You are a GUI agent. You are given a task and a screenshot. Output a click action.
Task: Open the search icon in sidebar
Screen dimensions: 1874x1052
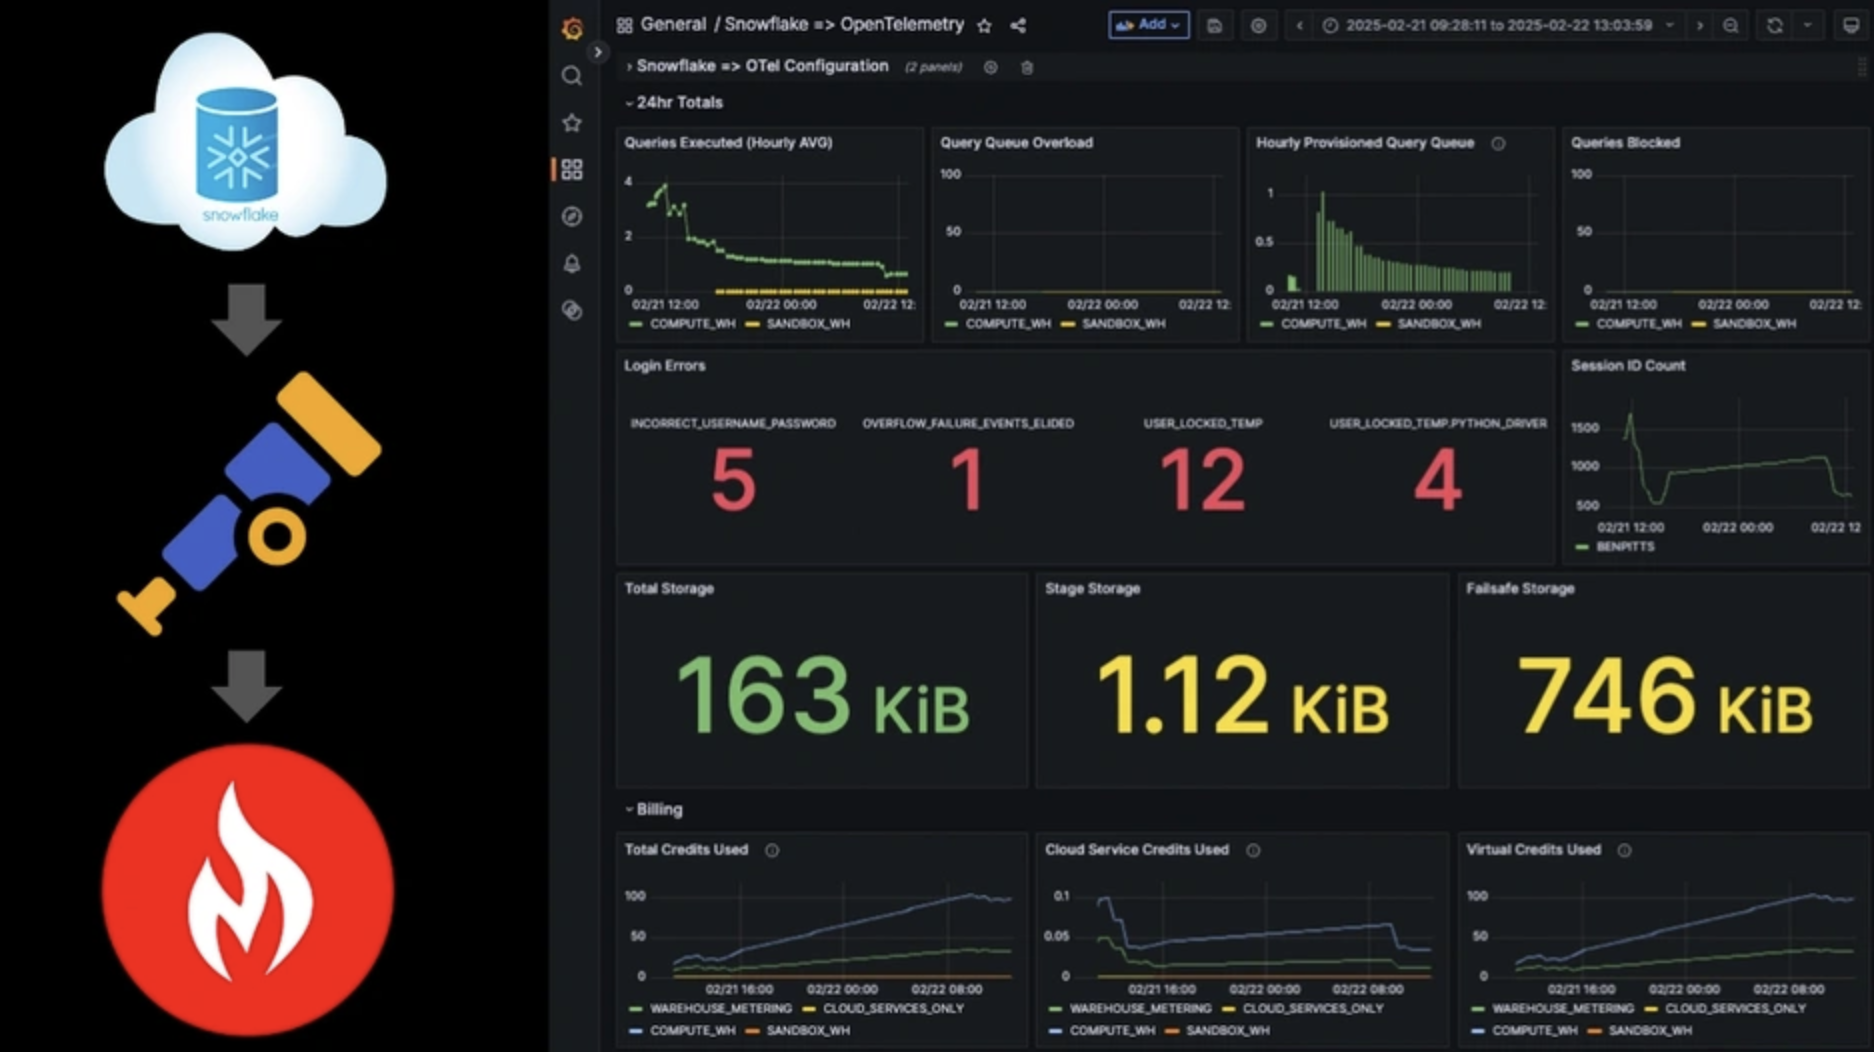(572, 76)
